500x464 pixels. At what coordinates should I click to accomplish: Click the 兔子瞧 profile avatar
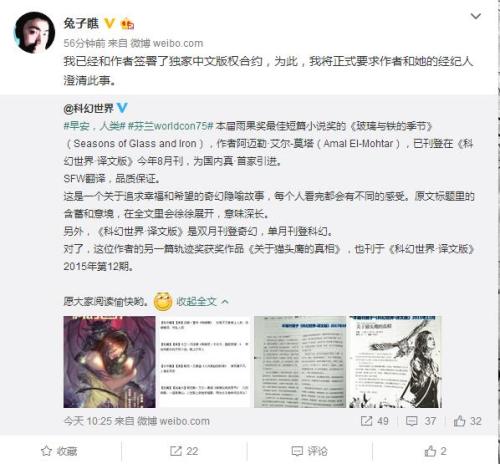[x=35, y=32]
